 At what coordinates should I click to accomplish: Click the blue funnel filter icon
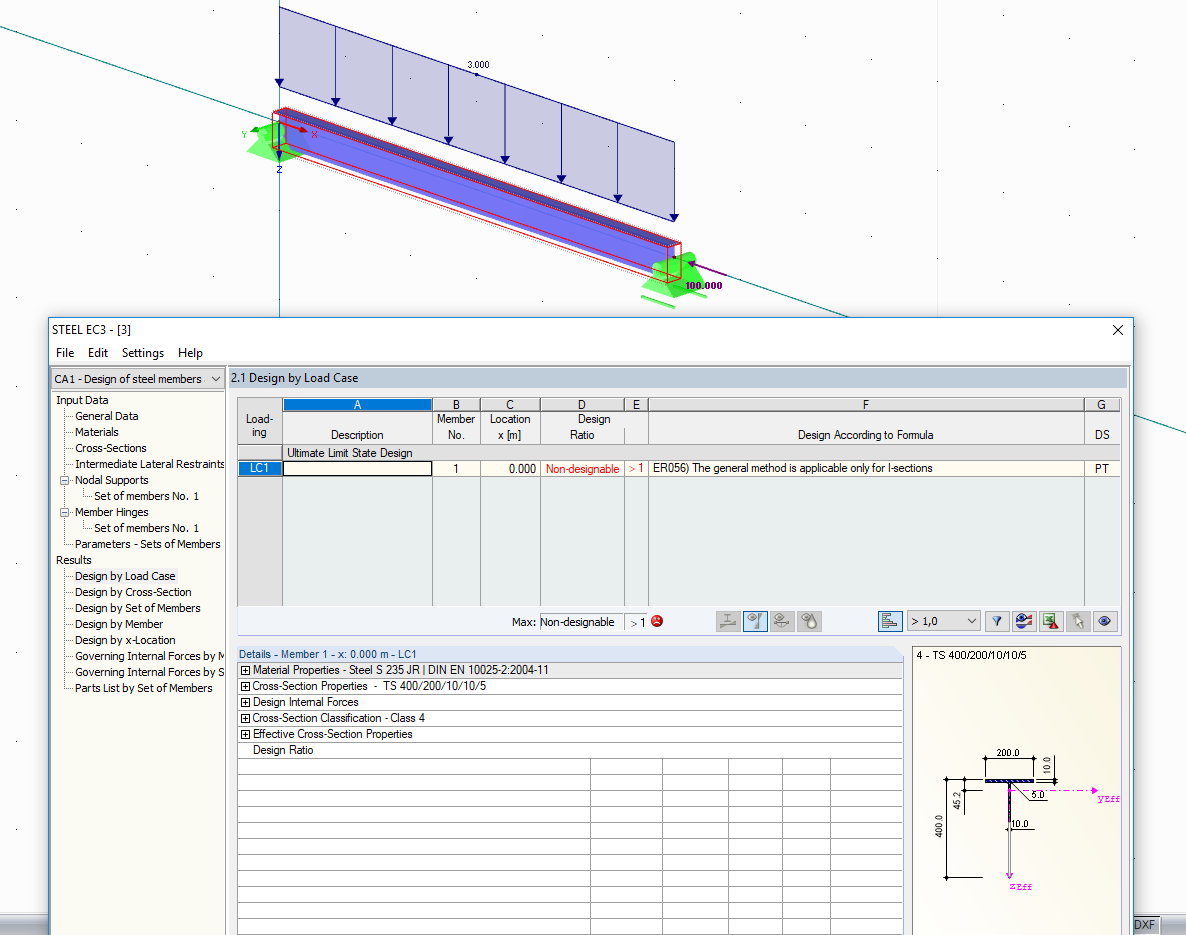click(997, 622)
